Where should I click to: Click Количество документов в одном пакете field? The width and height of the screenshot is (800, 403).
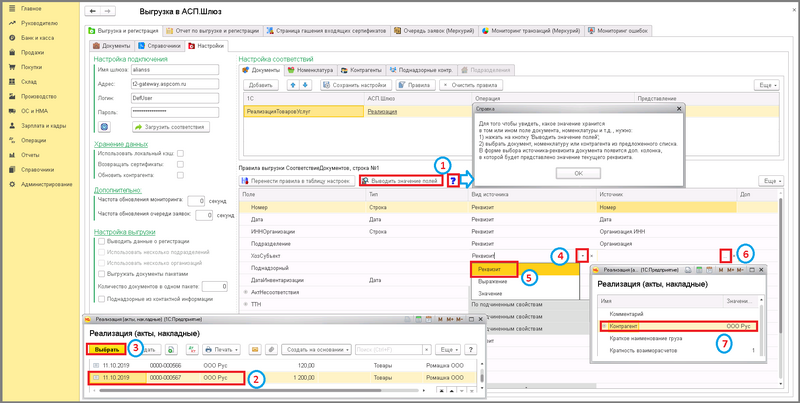(x=215, y=286)
